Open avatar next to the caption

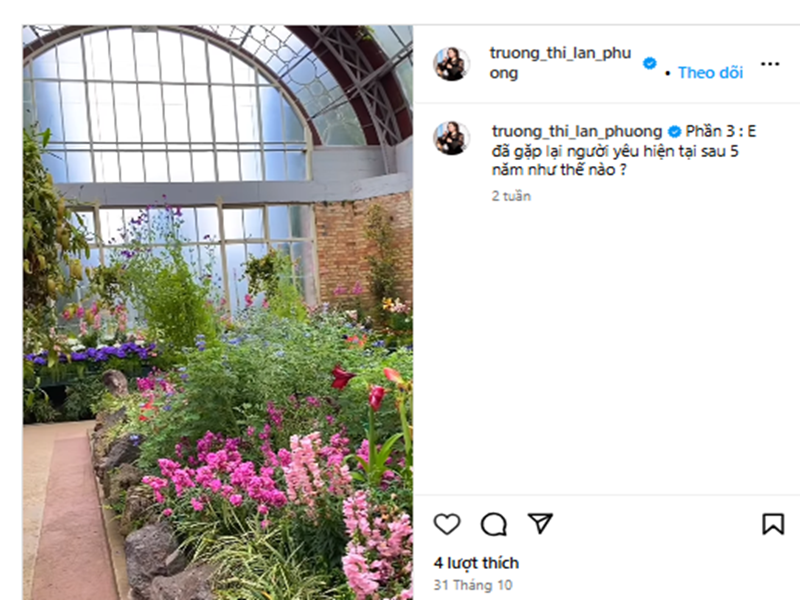(452, 138)
